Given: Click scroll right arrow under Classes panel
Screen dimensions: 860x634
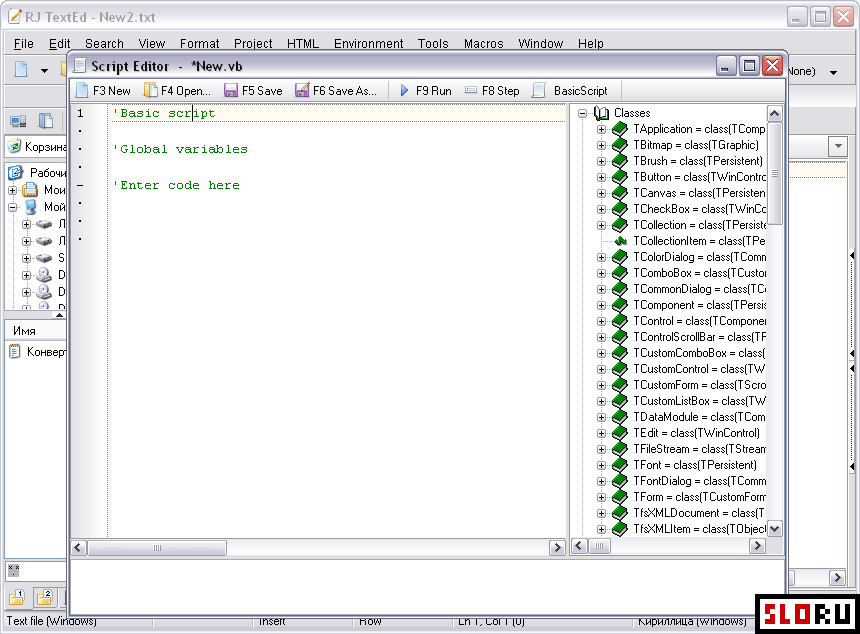Looking at the screenshot, I should pos(757,546).
